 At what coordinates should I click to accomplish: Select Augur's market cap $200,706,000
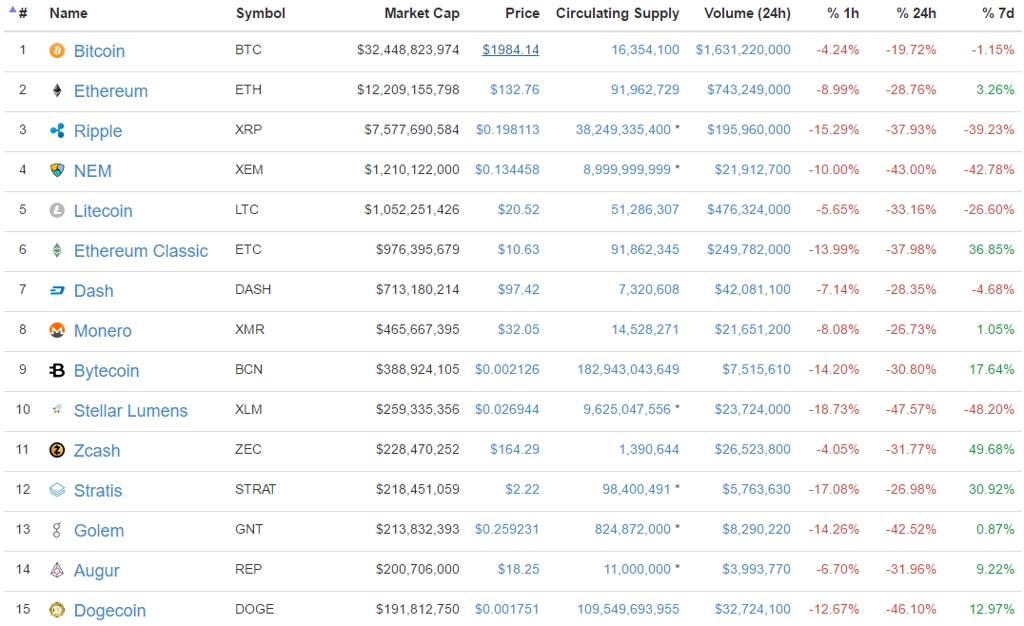tap(417, 569)
